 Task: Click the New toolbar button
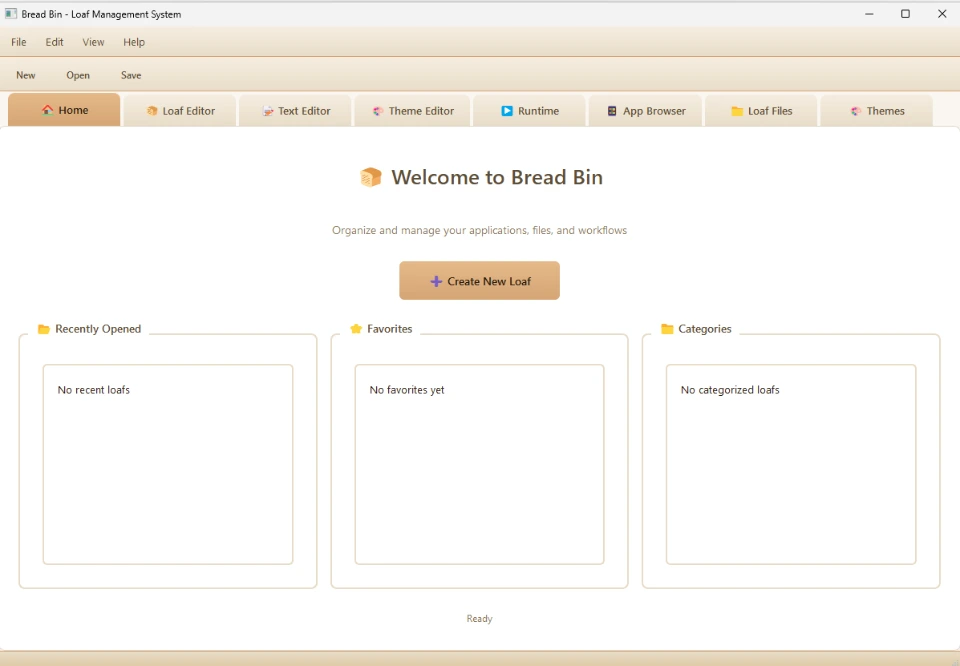26,75
